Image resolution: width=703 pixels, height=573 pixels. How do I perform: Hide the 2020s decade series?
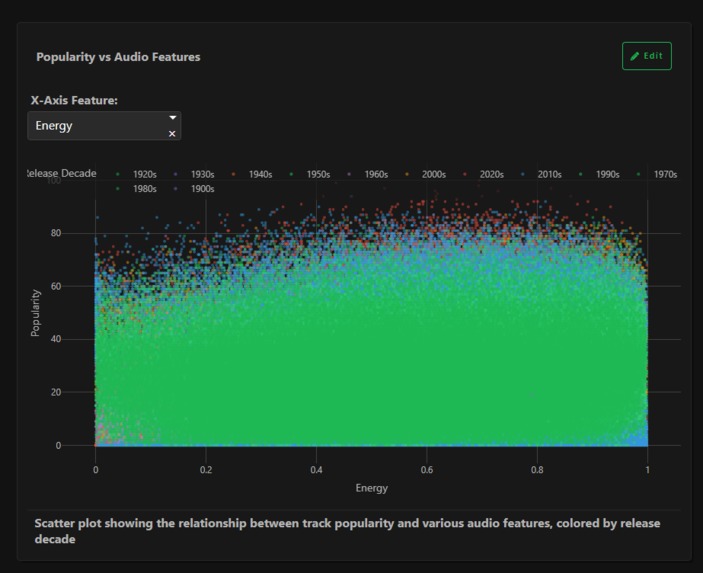point(484,174)
